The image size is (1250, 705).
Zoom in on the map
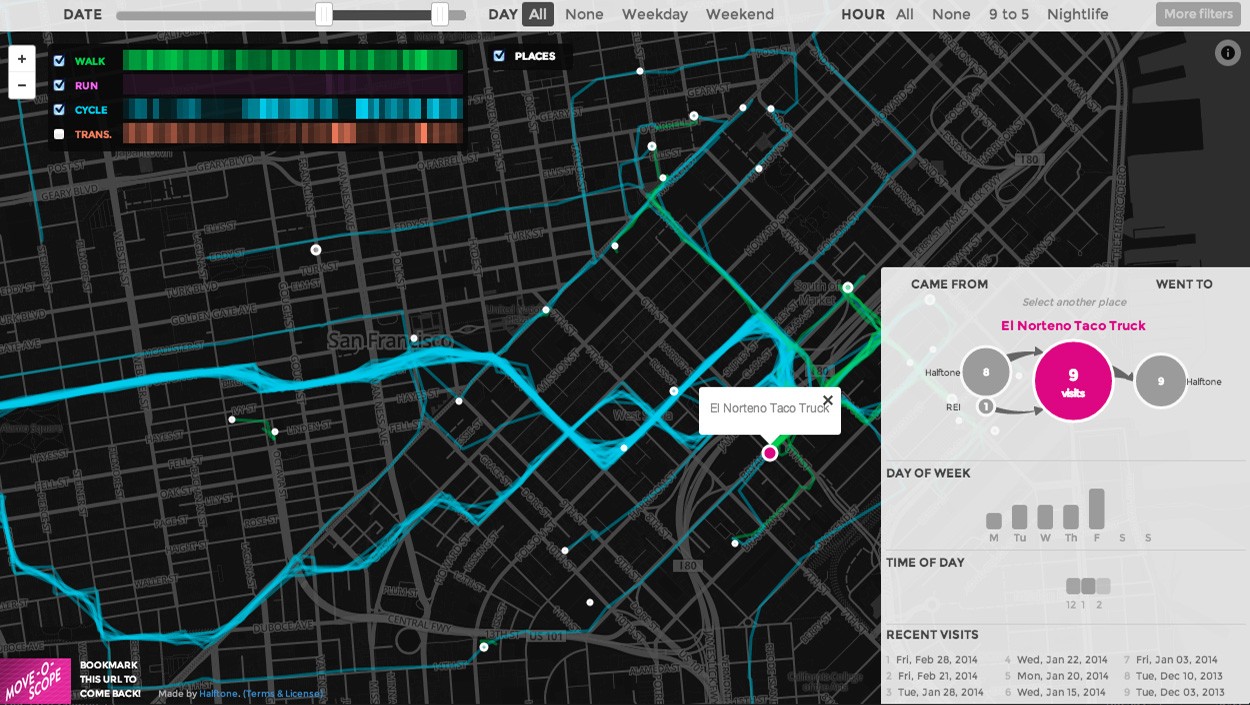pyautogui.click(x=21, y=60)
